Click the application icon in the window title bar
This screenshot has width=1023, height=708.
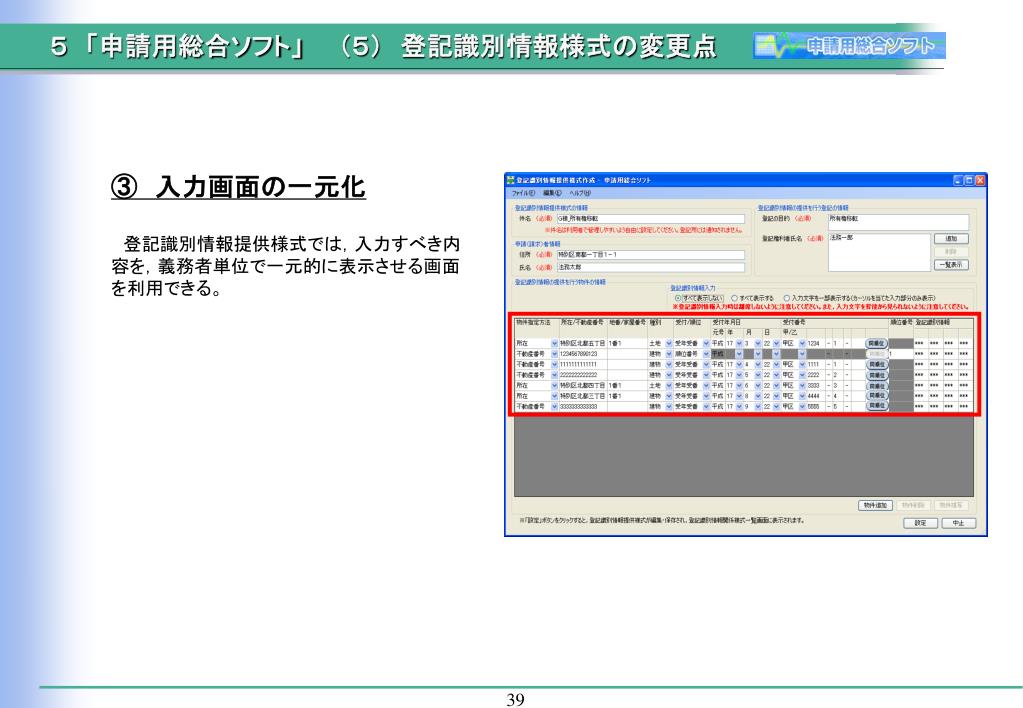coord(511,180)
